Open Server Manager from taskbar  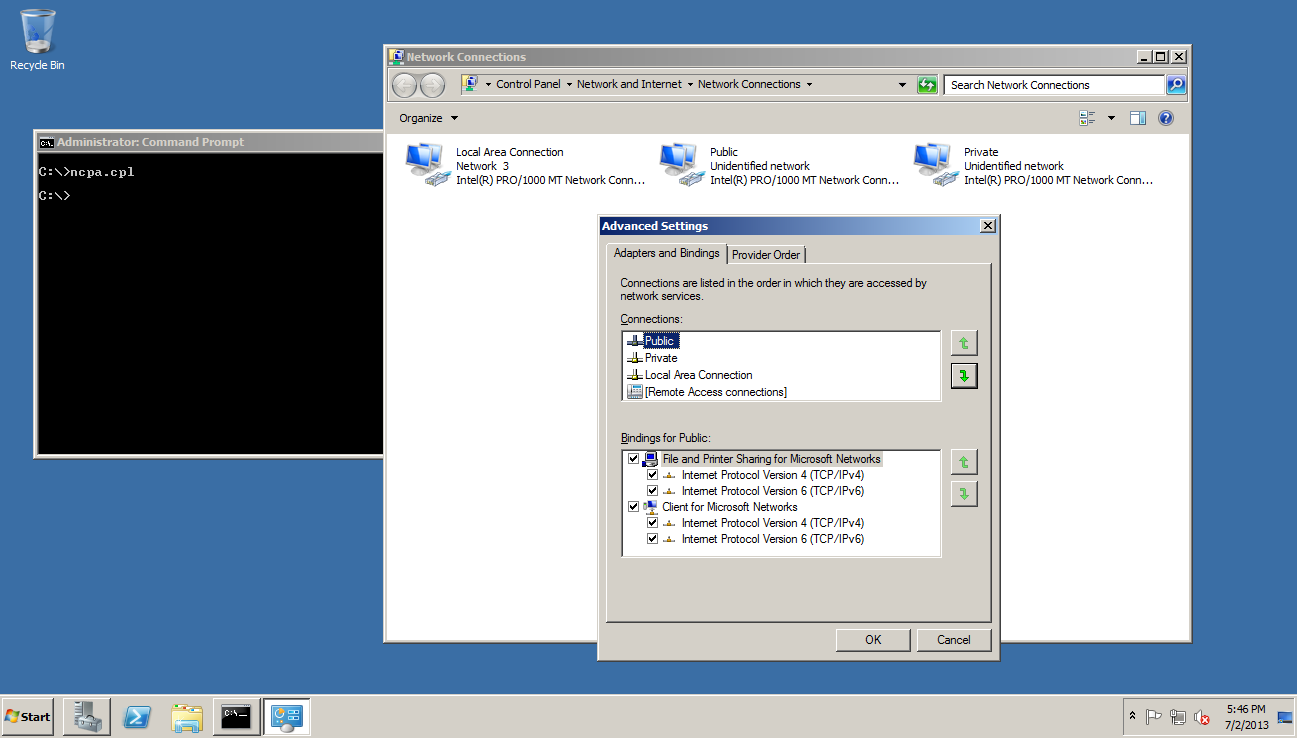click(86, 716)
